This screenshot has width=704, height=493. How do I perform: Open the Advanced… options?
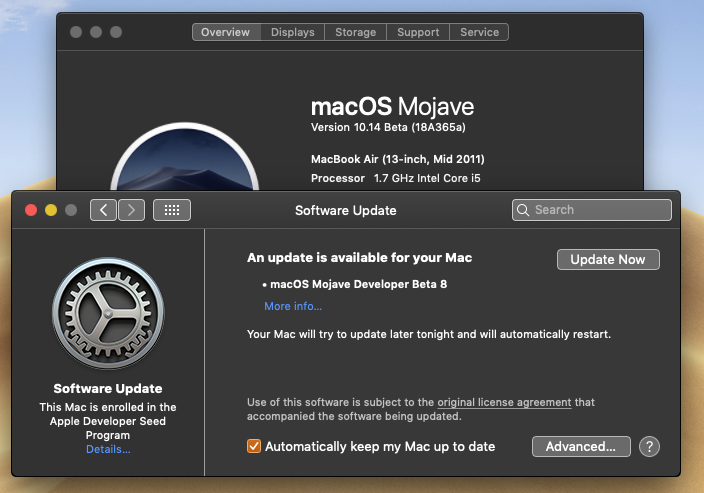click(x=581, y=447)
